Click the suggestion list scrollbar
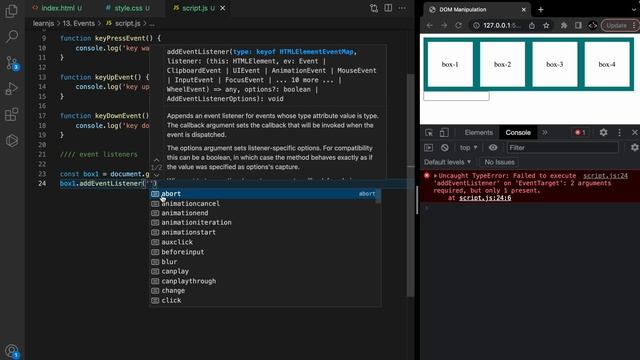Image resolution: width=640 pixels, height=360 pixels. tap(379, 196)
